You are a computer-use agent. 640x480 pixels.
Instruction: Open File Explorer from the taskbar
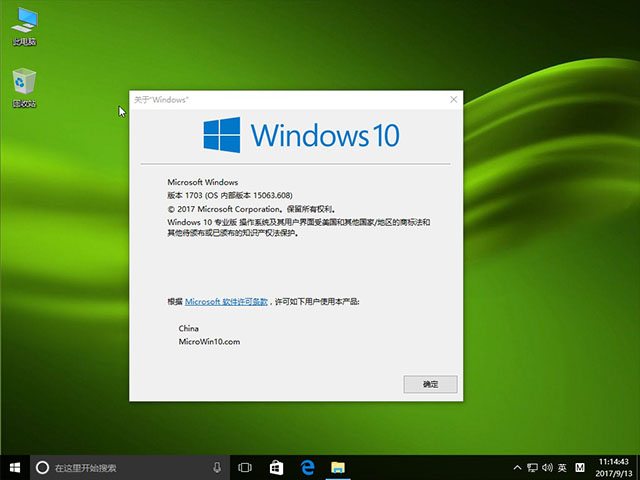338,467
